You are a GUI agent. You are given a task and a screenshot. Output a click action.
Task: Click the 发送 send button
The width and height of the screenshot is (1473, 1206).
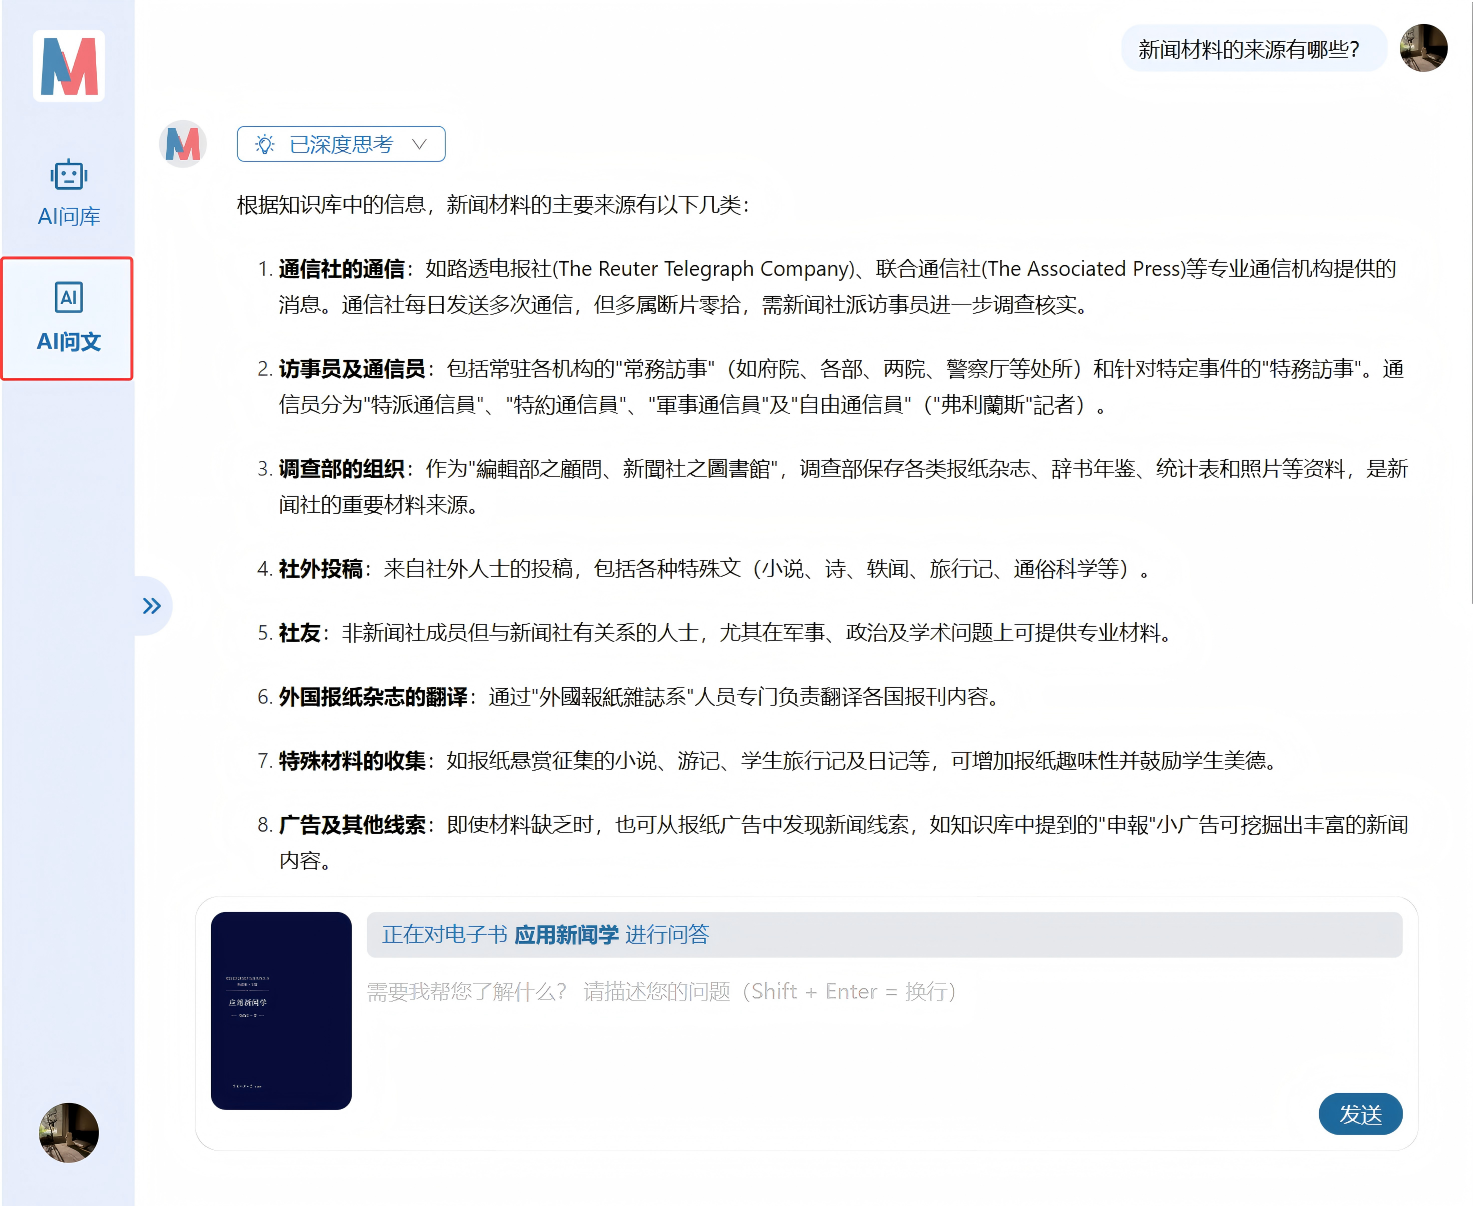(1360, 1114)
